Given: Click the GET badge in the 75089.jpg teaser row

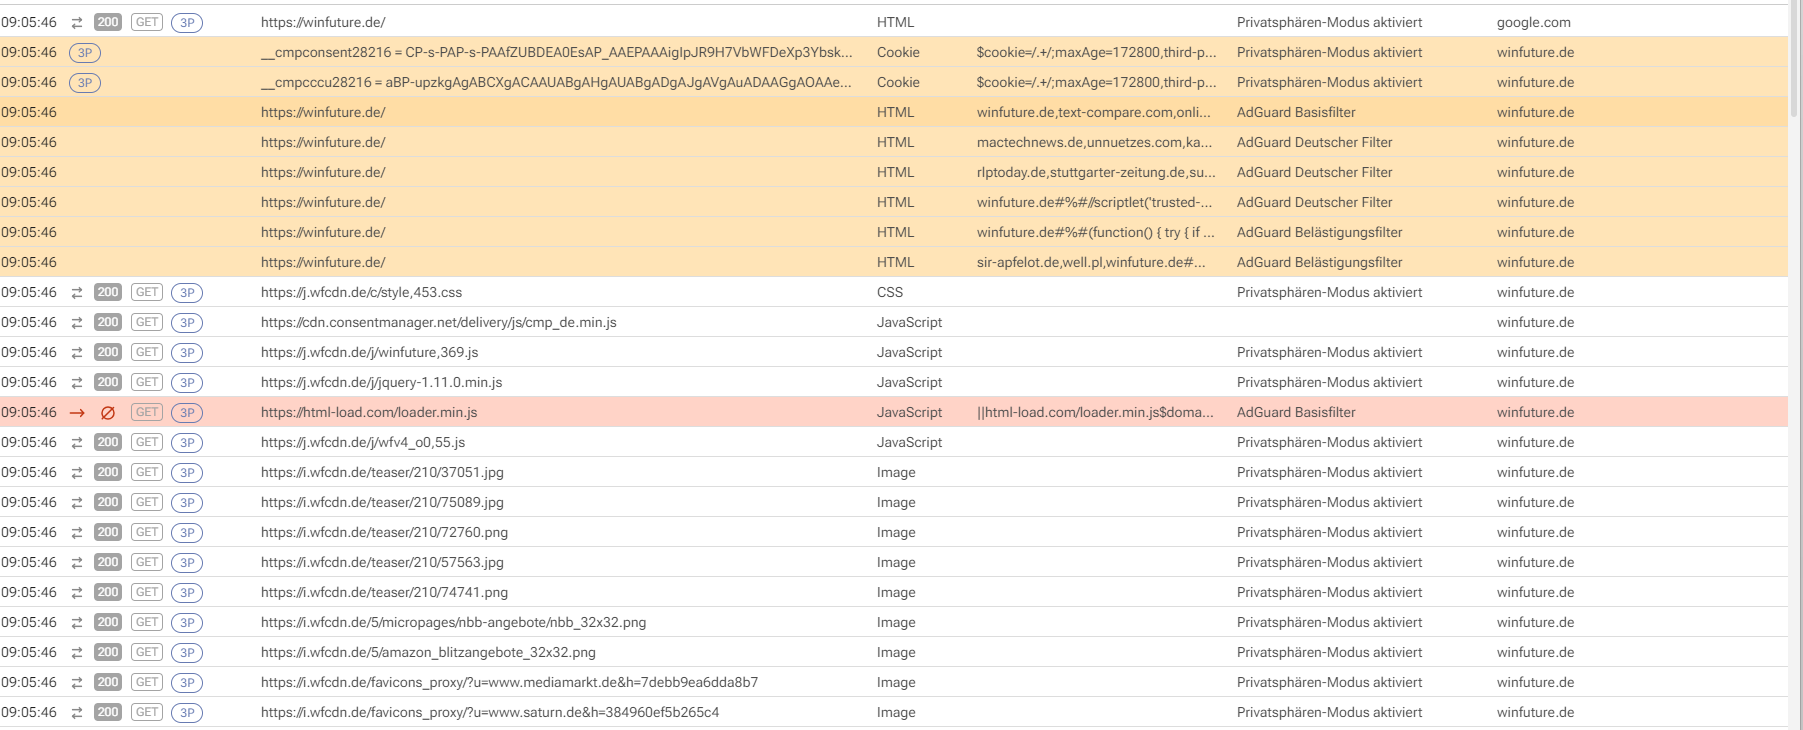Looking at the screenshot, I should (147, 502).
